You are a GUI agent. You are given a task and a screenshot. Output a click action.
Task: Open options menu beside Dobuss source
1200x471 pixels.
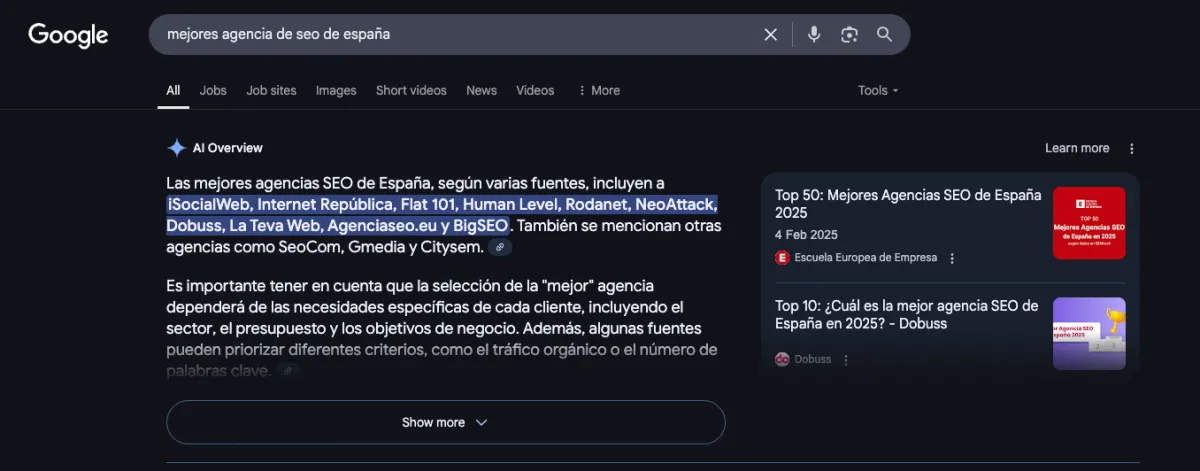[x=846, y=359]
